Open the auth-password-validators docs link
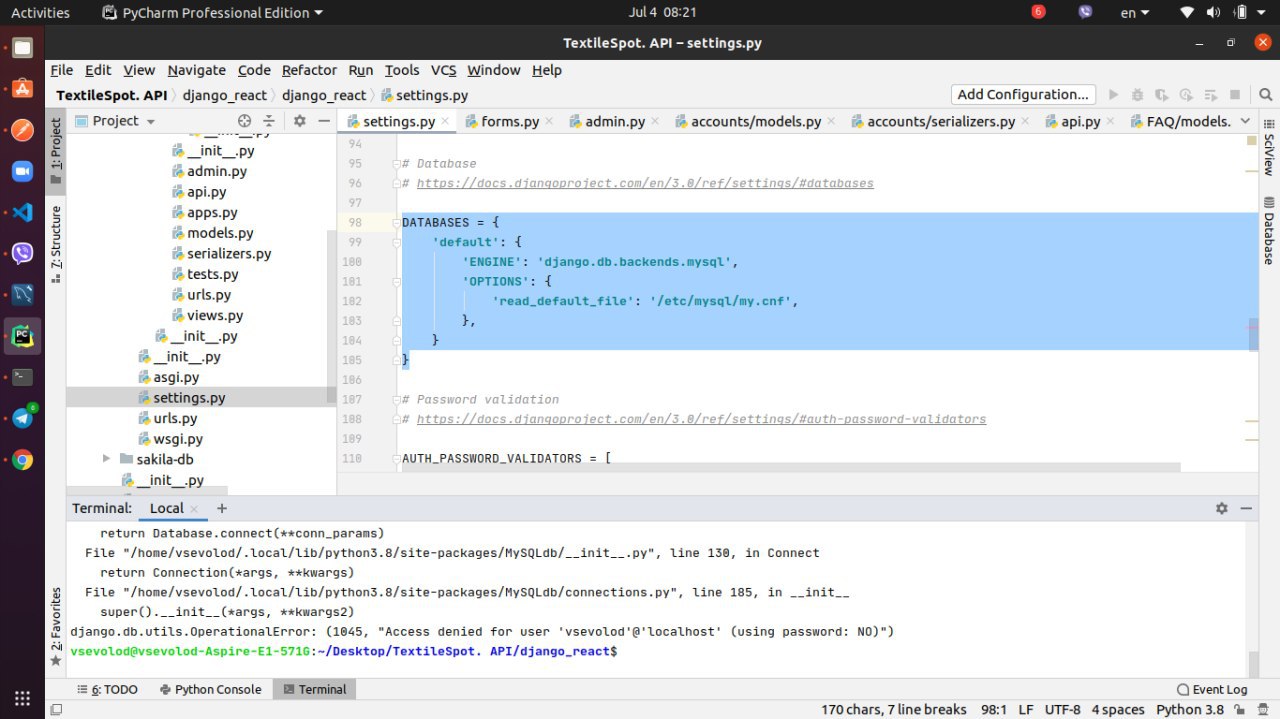The image size is (1280, 719). click(x=701, y=419)
